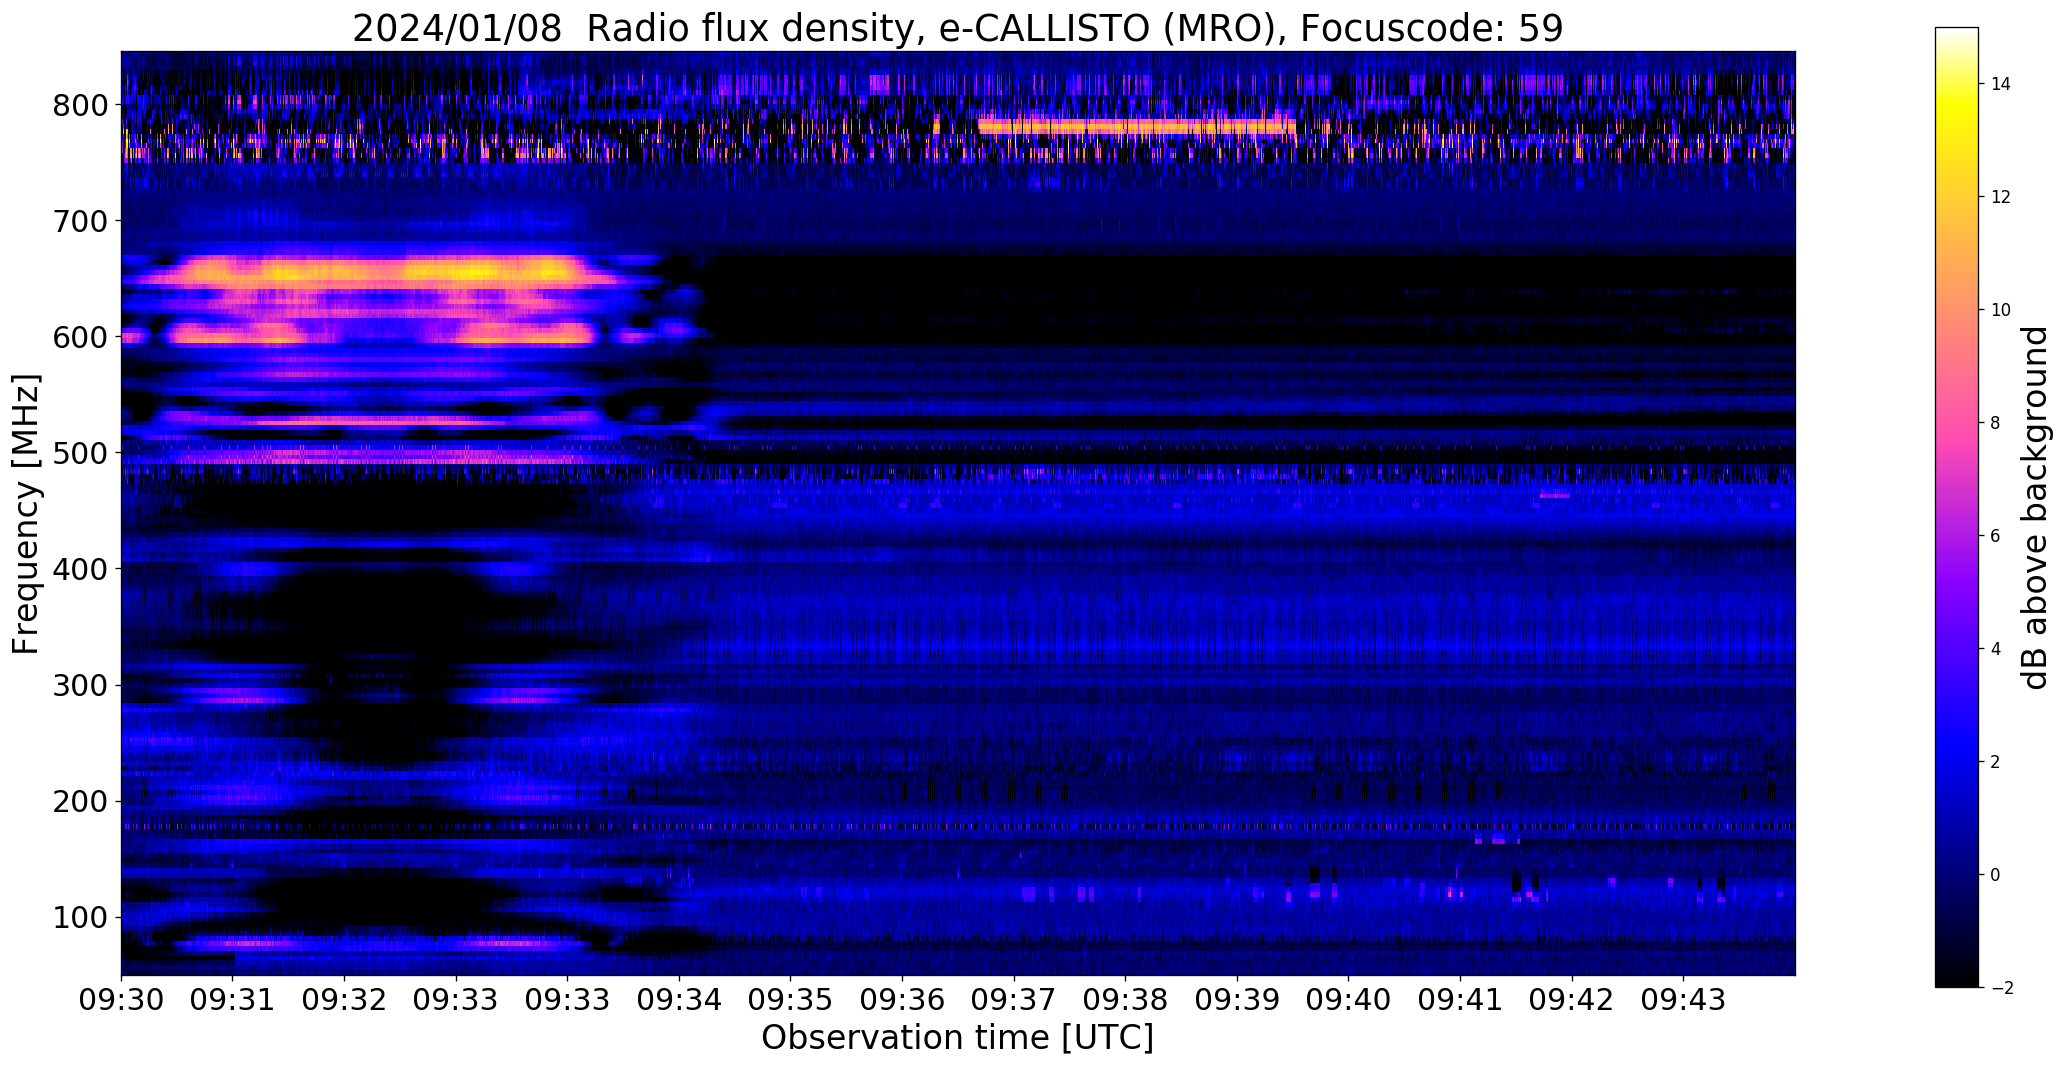The height and width of the screenshot is (1067, 2066).
Task: Click the vertical dB colorbar gradient
Action: [1957, 507]
